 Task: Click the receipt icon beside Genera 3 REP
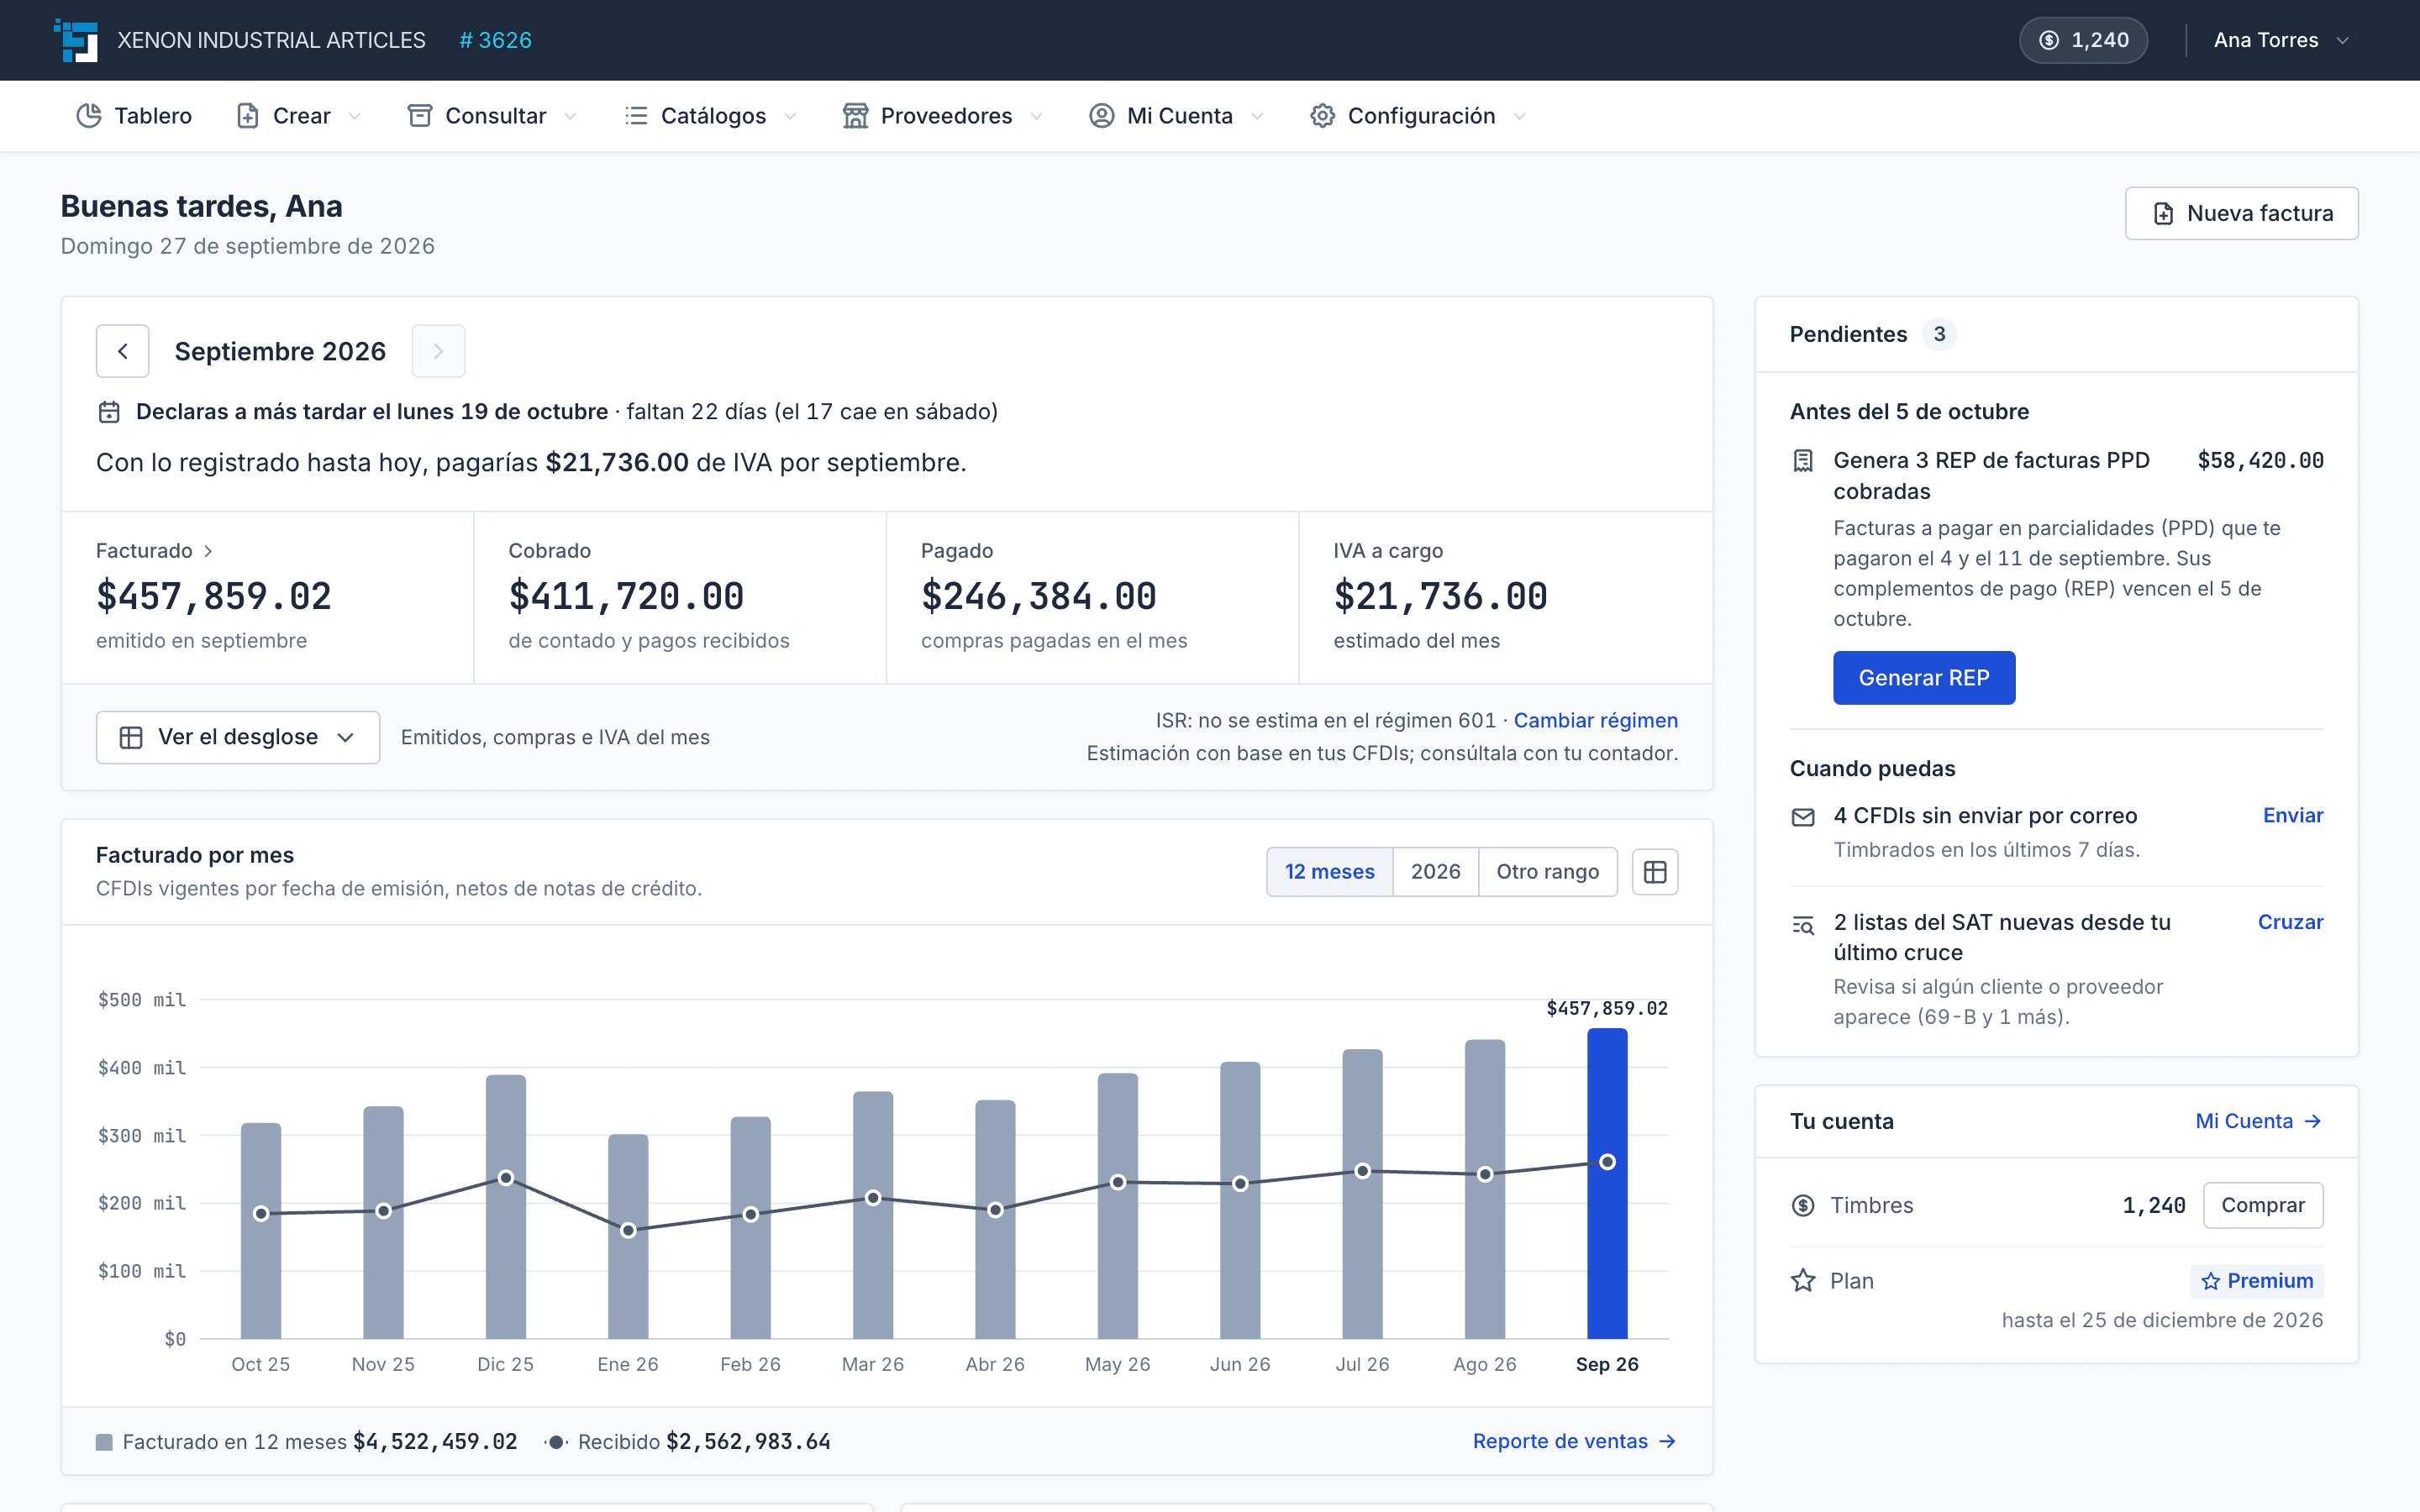coord(1803,461)
